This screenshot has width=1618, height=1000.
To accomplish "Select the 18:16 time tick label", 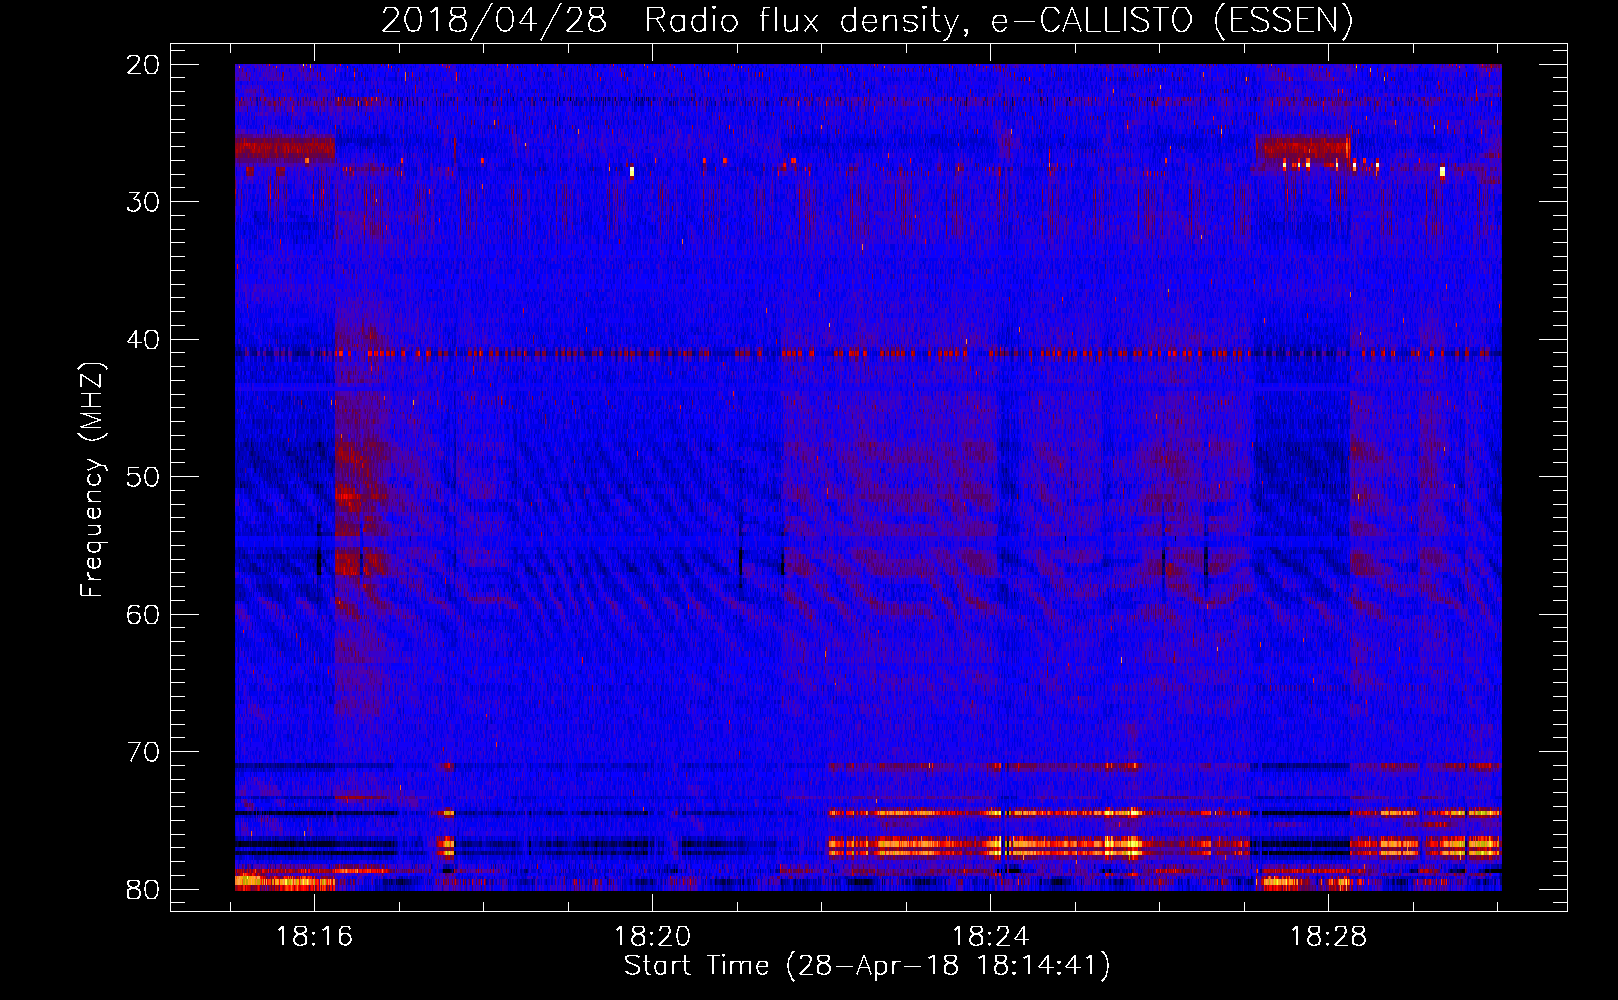I will (315, 937).
